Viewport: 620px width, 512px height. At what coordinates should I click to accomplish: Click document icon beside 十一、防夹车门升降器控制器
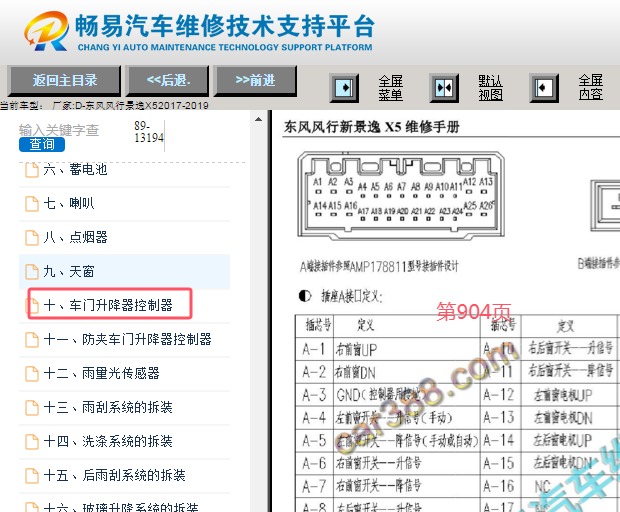(32, 340)
